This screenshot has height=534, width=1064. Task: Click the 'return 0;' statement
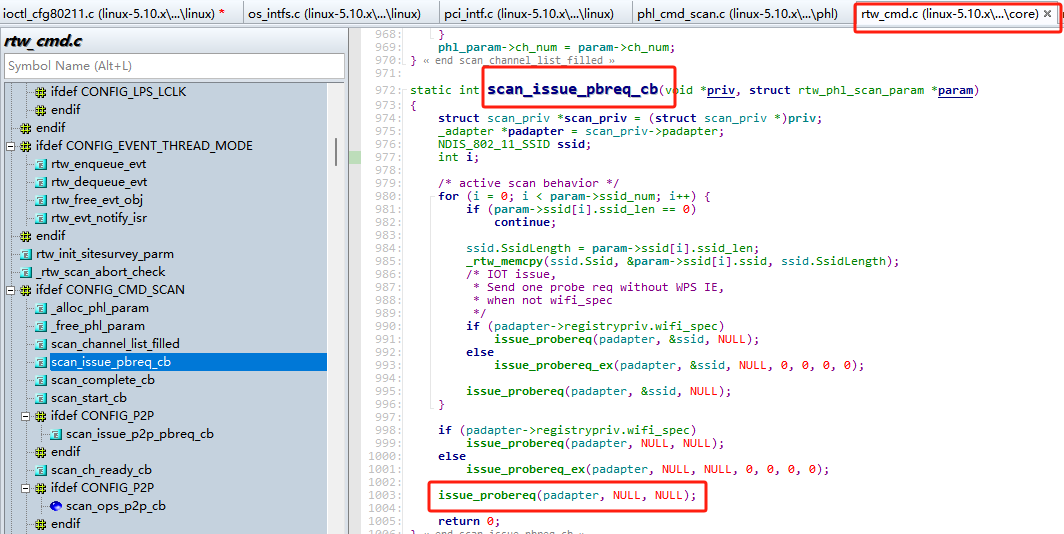point(470,521)
